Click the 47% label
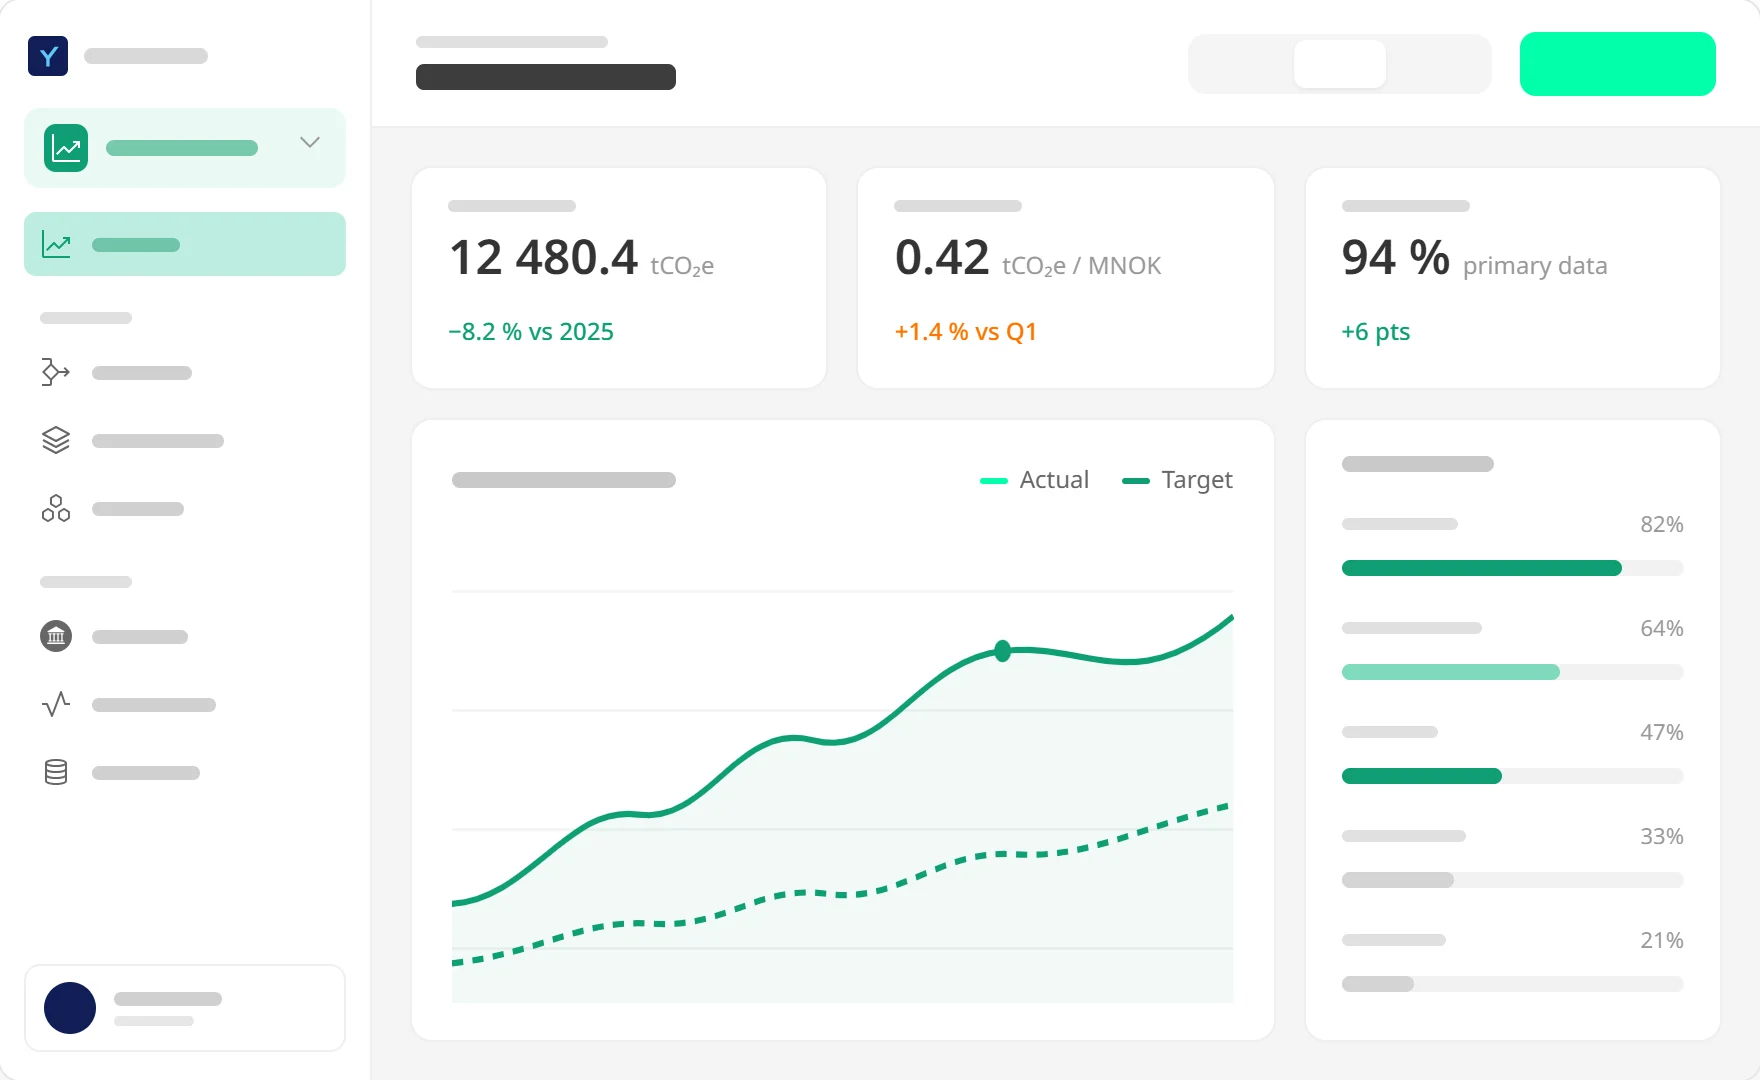The image size is (1760, 1080). click(1662, 732)
